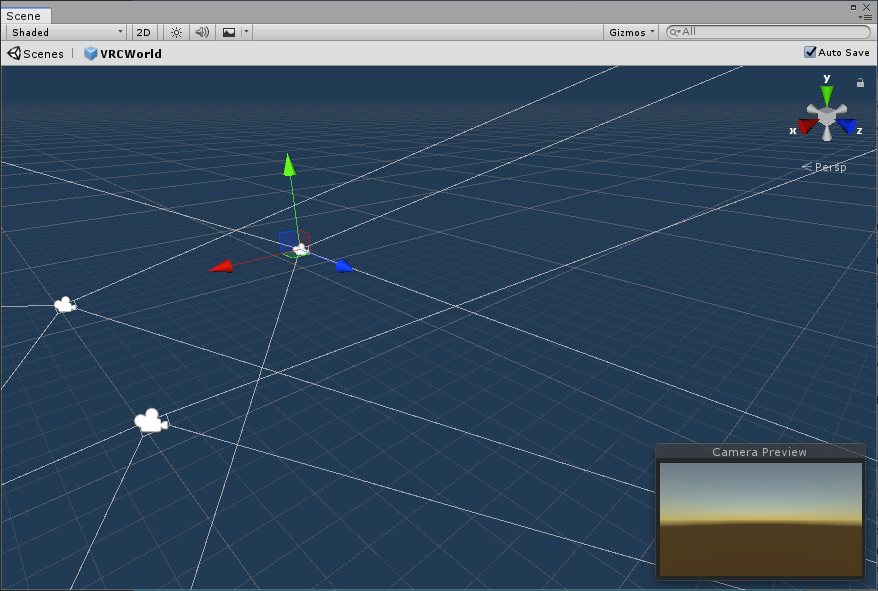878x591 pixels.
Task: Click the magnifier icon in search field
Action: [674, 32]
